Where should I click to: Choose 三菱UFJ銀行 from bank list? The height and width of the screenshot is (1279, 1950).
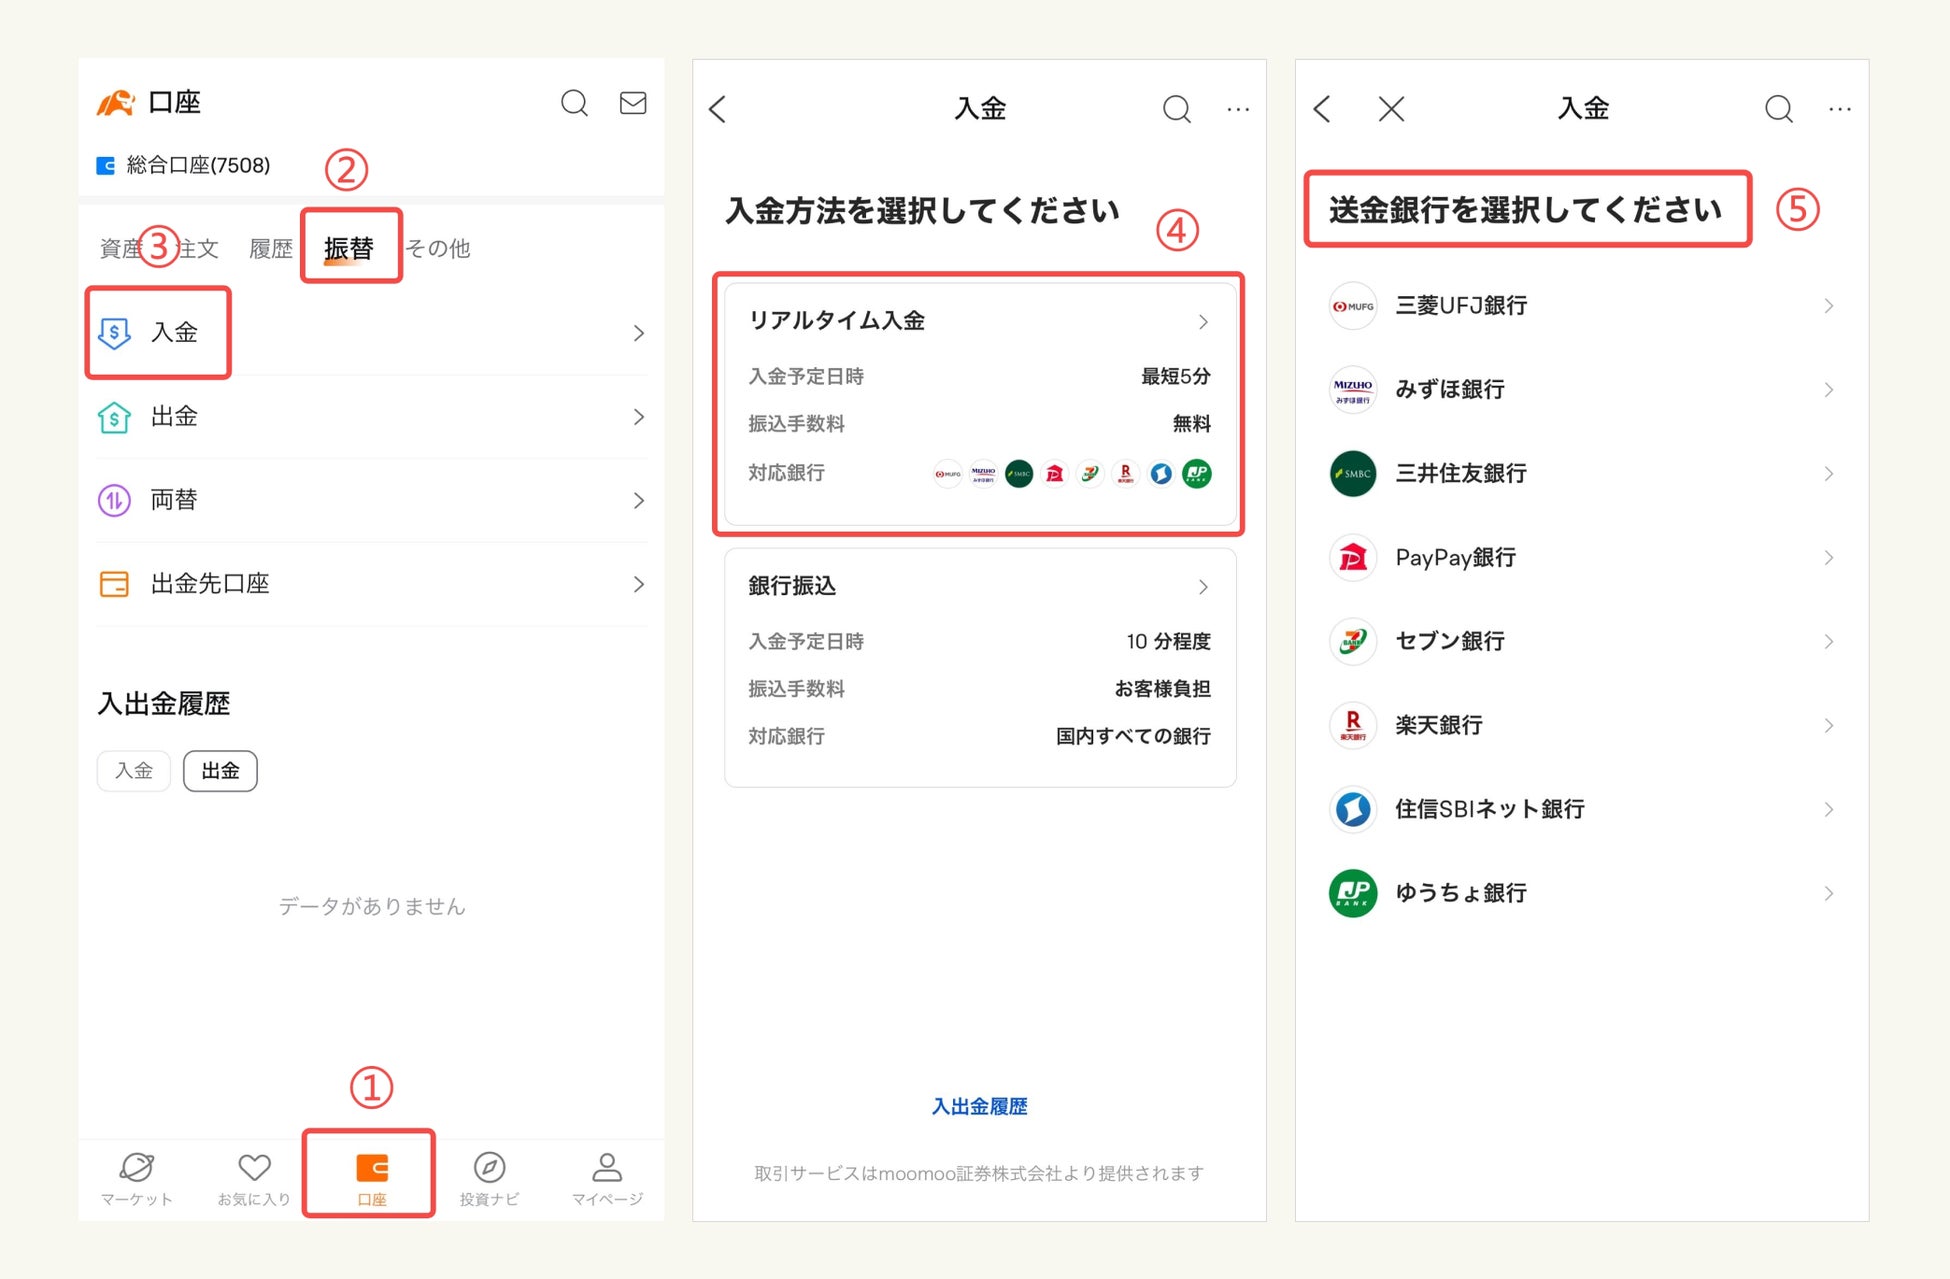pyautogui.click(x=1461, y=306)
